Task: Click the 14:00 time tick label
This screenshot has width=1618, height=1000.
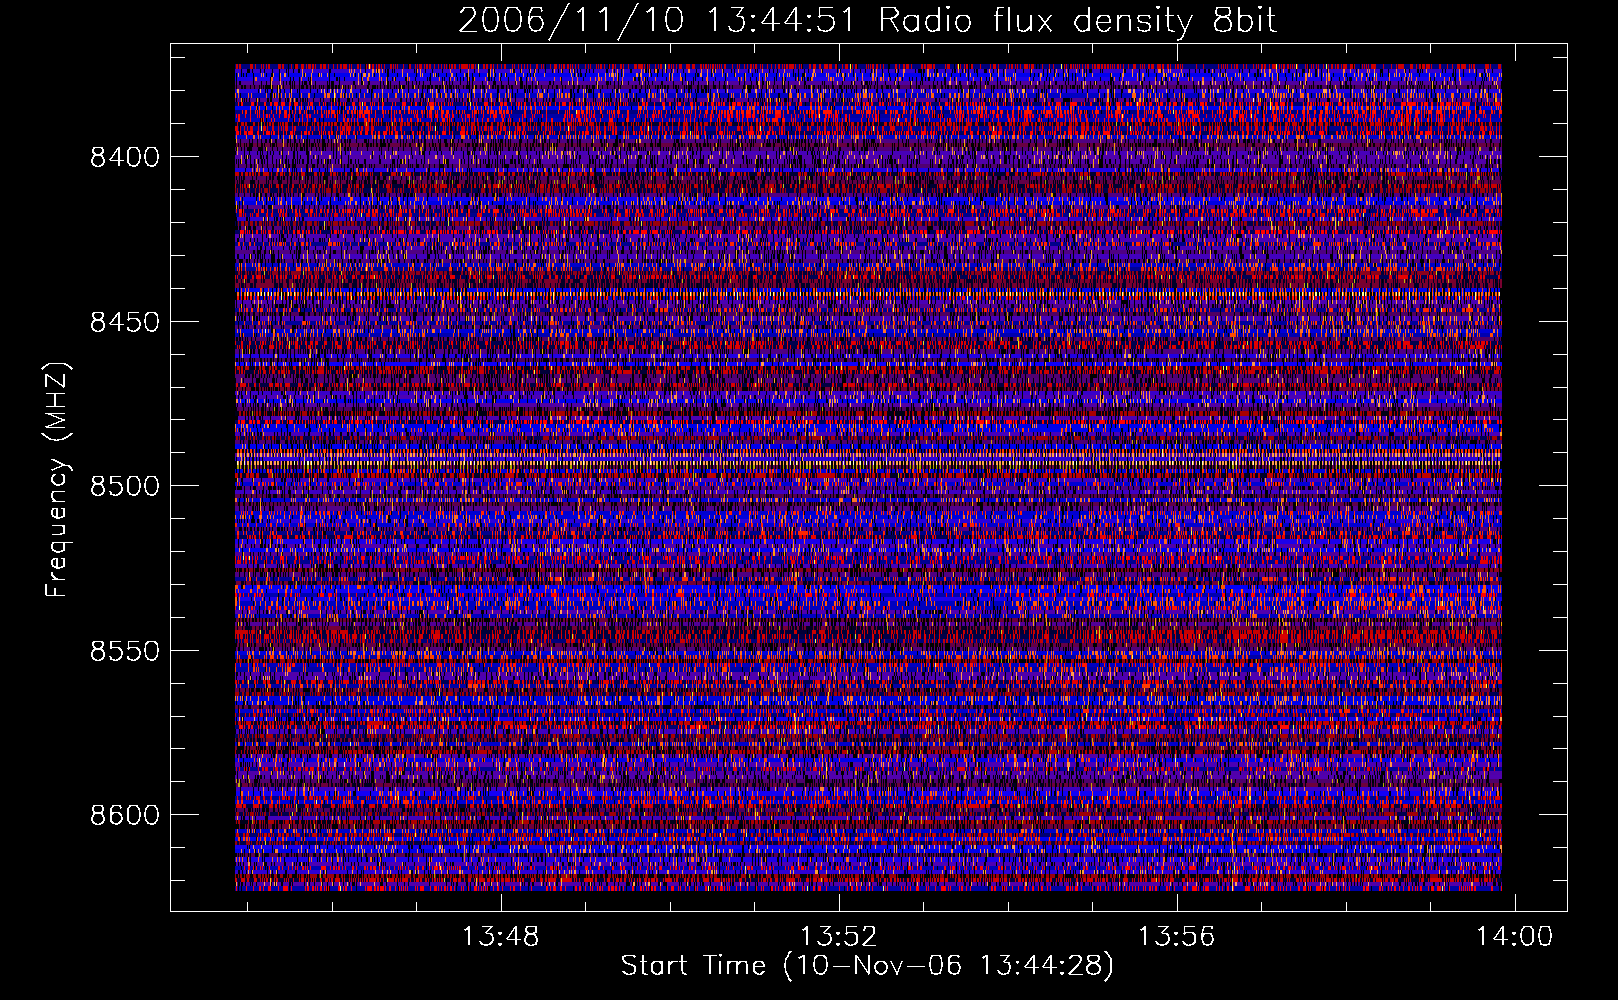Action: (1515, 937)
